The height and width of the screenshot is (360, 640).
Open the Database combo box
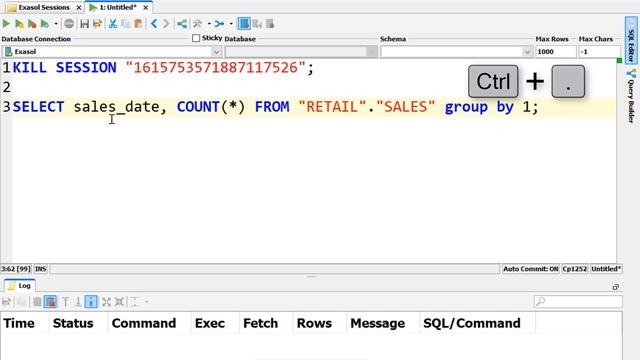click(300, 52)
